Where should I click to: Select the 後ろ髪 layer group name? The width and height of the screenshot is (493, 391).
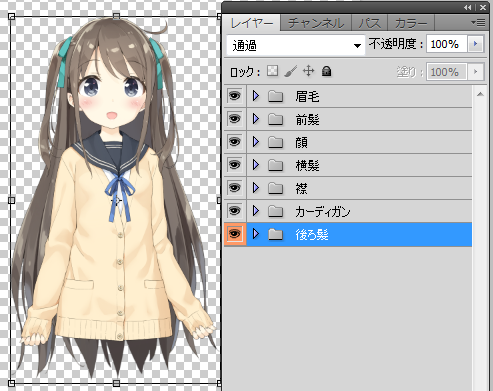click(x=312, y=235)
